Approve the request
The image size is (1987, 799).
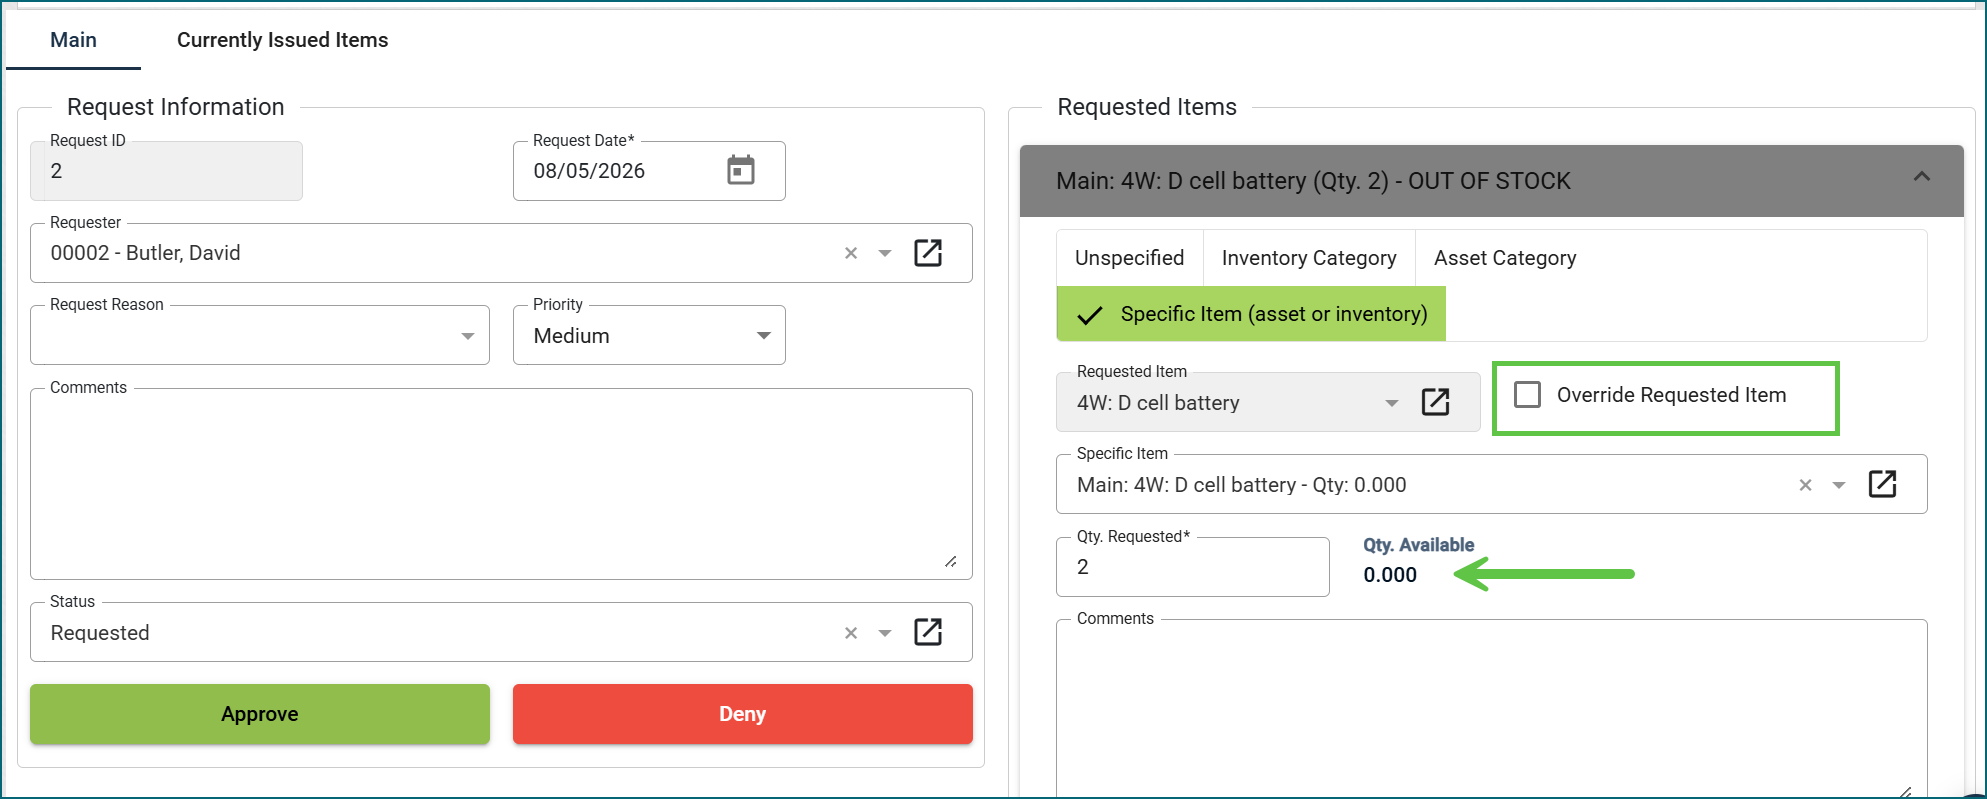(x=260, y=714)
